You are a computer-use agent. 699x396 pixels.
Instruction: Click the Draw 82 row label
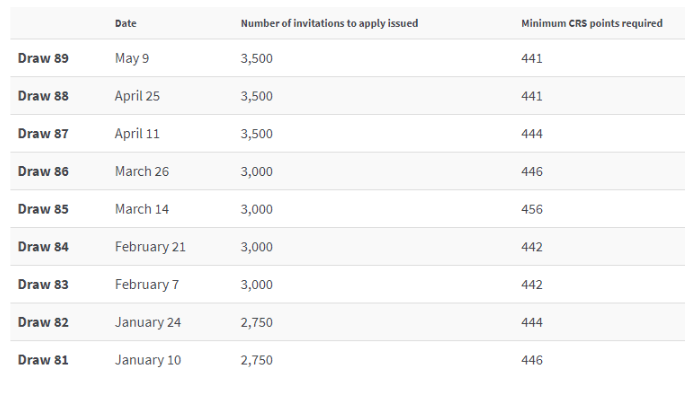43,322
